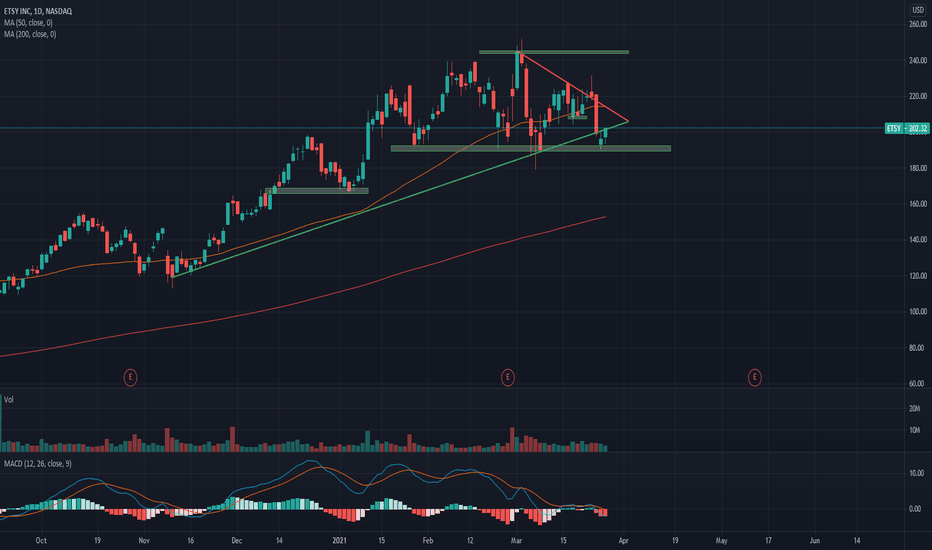Image resolution: width=932 pixels, height=550 pixels.
Task: Click the 10.00 MACD axis label
Action: [915, 473]
